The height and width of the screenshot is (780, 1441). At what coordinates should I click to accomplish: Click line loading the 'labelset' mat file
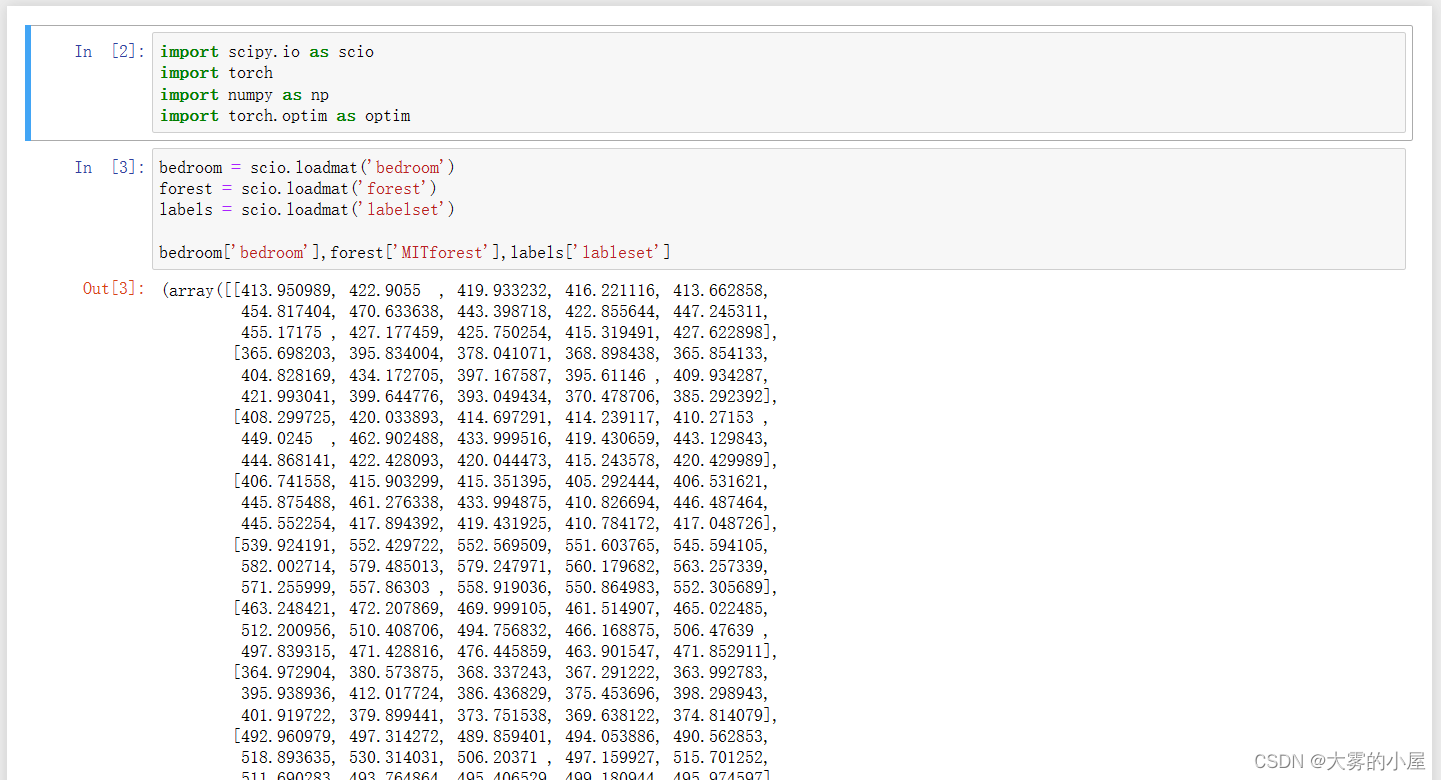[x=307, y=210]
